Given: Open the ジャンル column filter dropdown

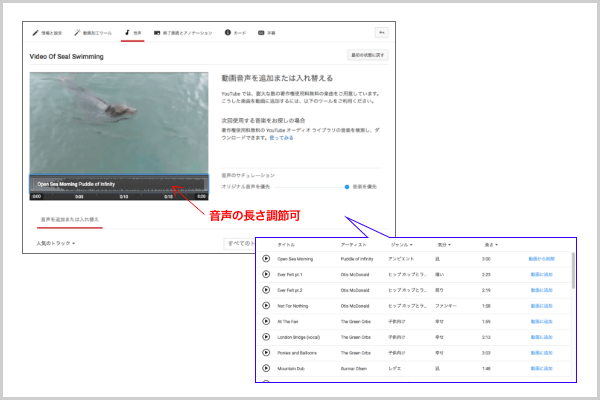Looking at the screenshot, I should tap(401, 245).
